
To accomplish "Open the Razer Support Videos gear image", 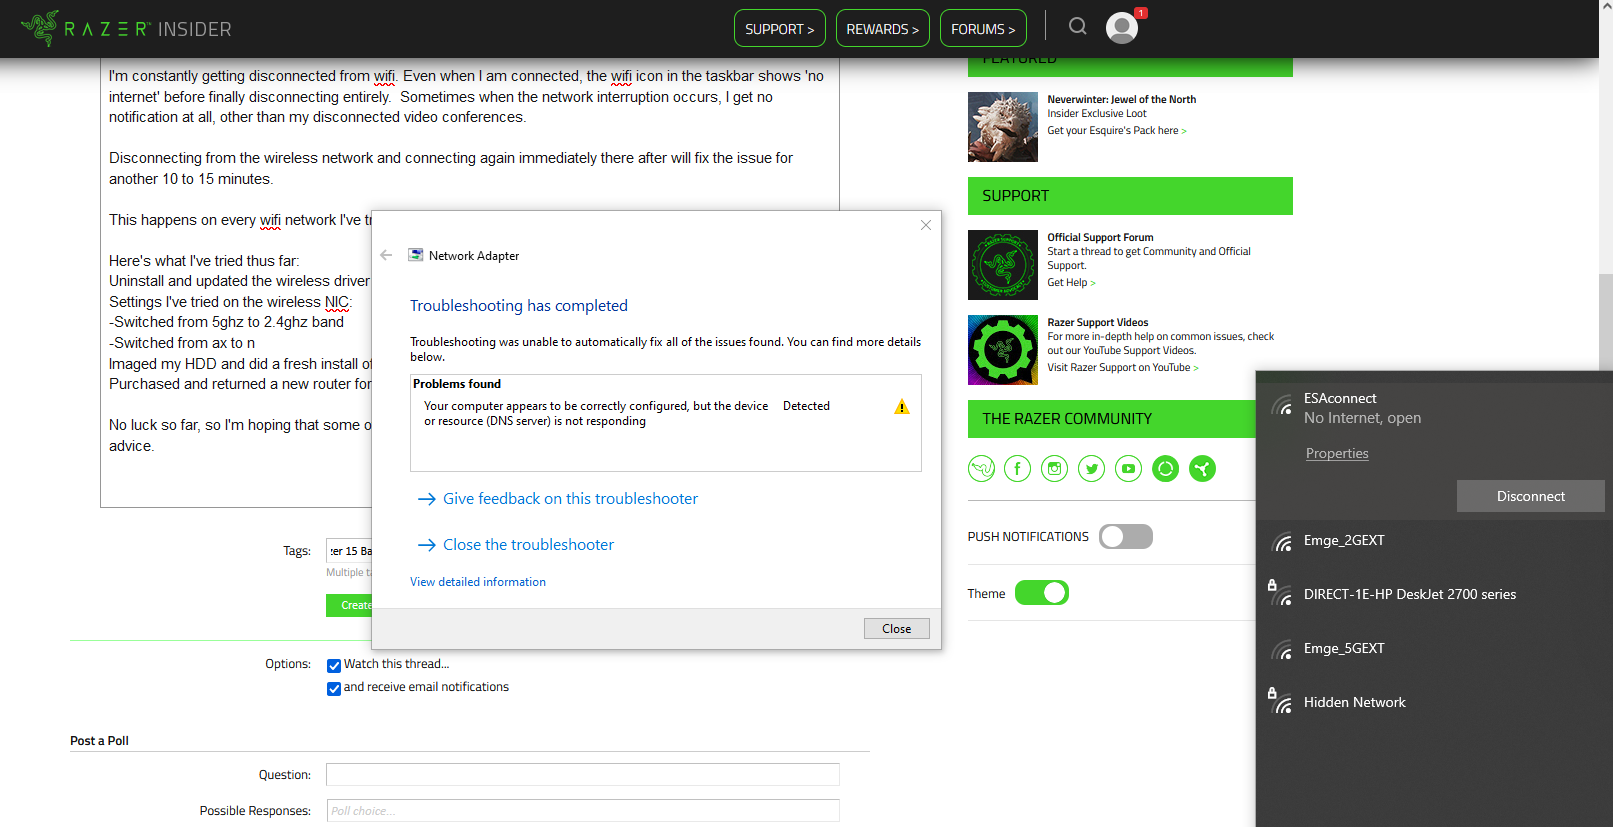I will click(1002, 350).
